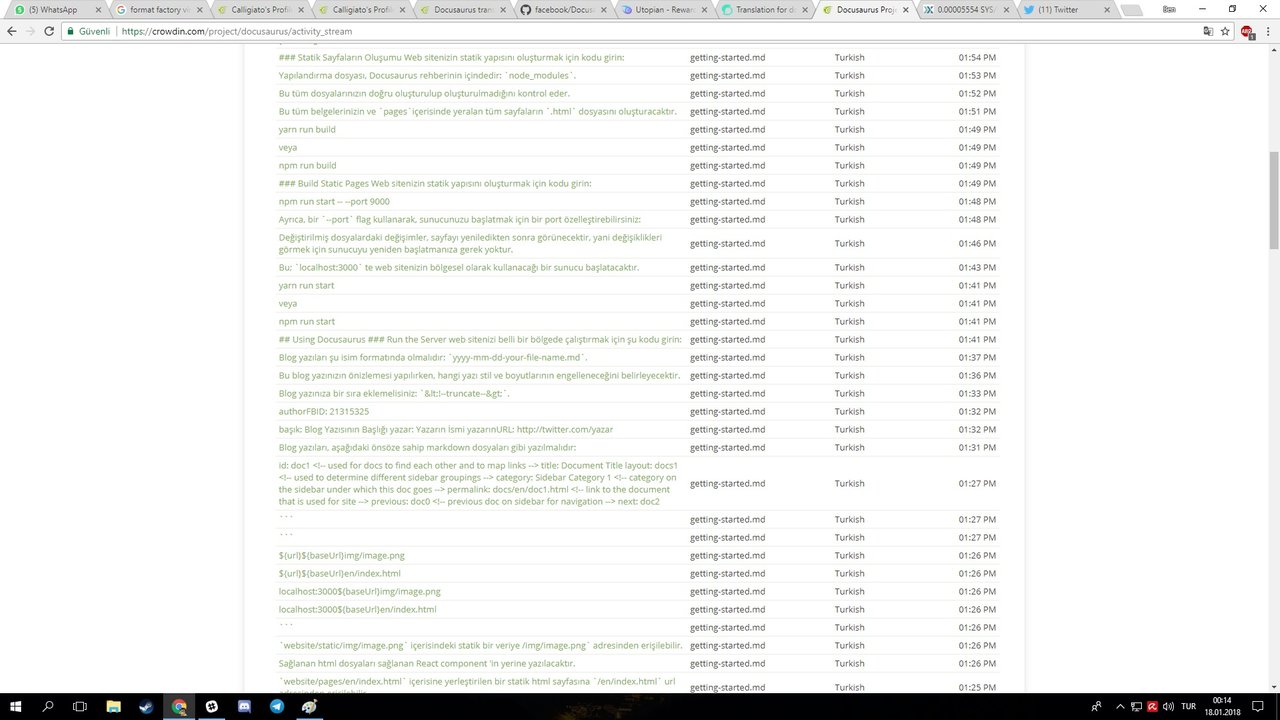Screen dimensions: 1280x720
Task: Open the 'npm run build' translation entry
Action: [307, 165]
